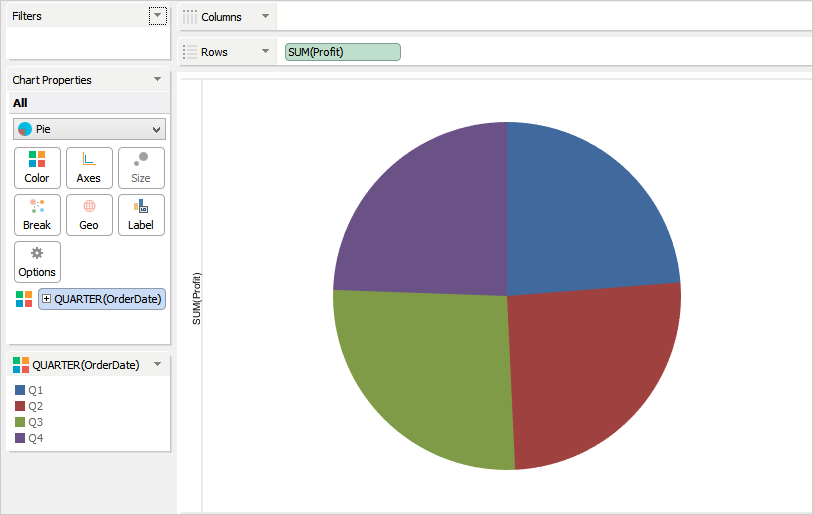Screen dimensions: 813x515
Task: Select the SUM(Profit) pill in Rows
Action: 343,52
